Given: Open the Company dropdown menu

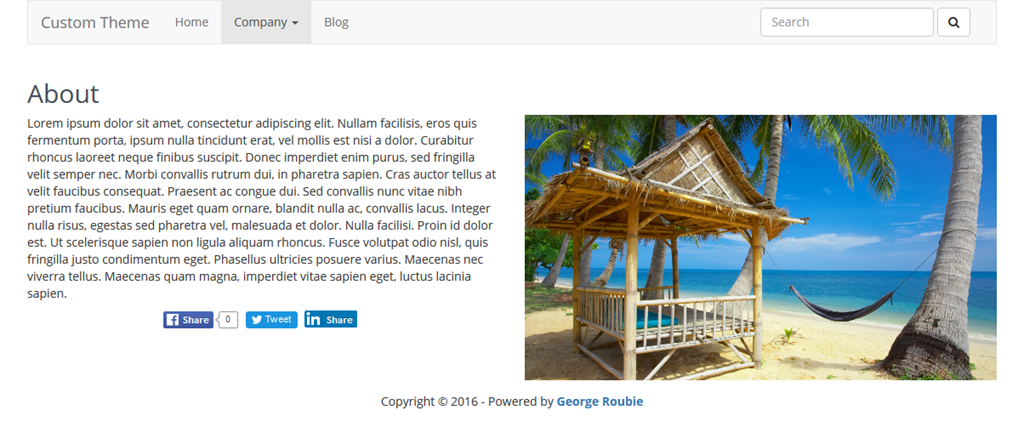Looking at the screenshot, I should (x=266, y=22).
